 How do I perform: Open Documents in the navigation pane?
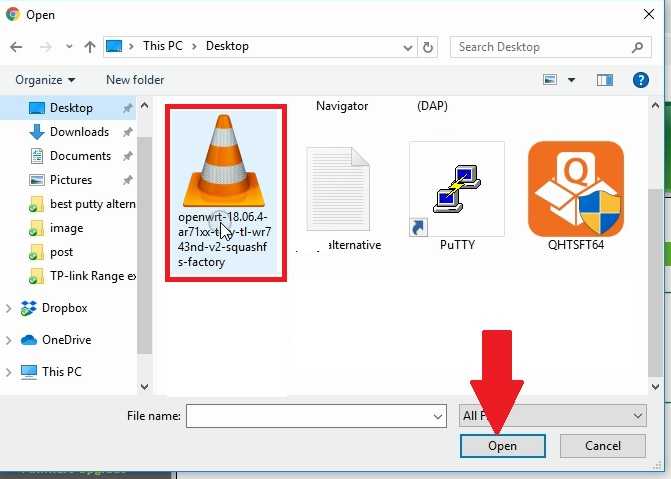(x=80, y=156)
